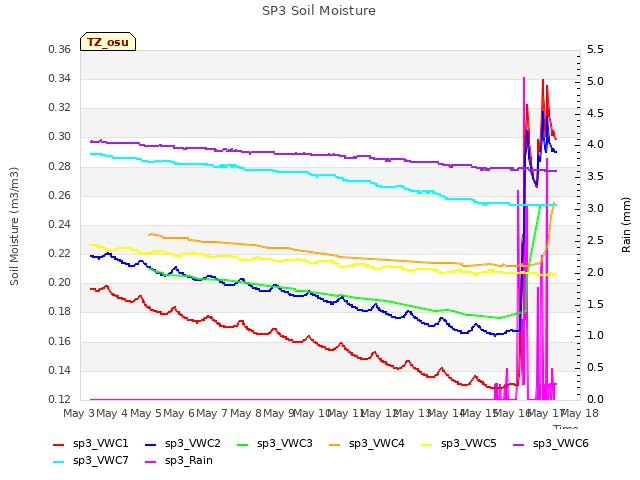Viewport: 640px width, 480px height.
Task: Click the 0.12 left axis tick label
Action: click(60, 399)
